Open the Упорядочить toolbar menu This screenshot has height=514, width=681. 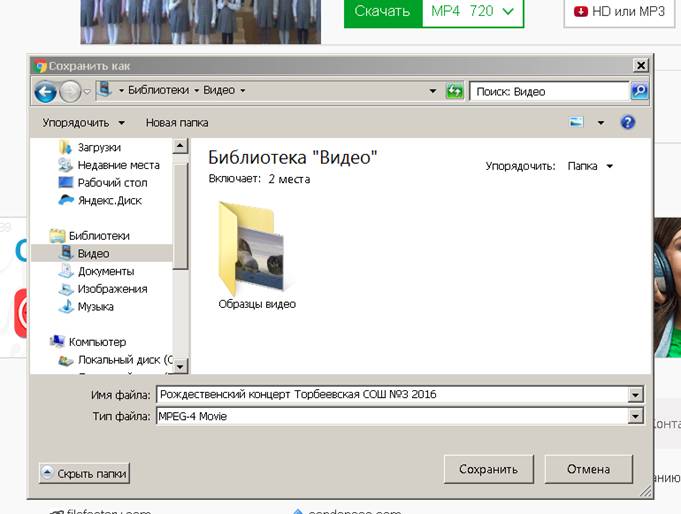coord(83,123)
